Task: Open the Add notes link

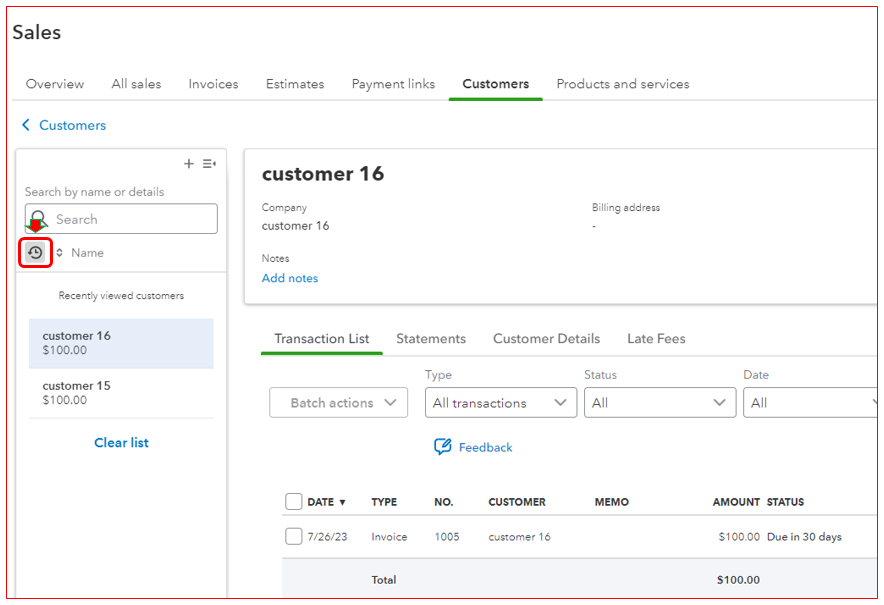Action: (290, 278)
